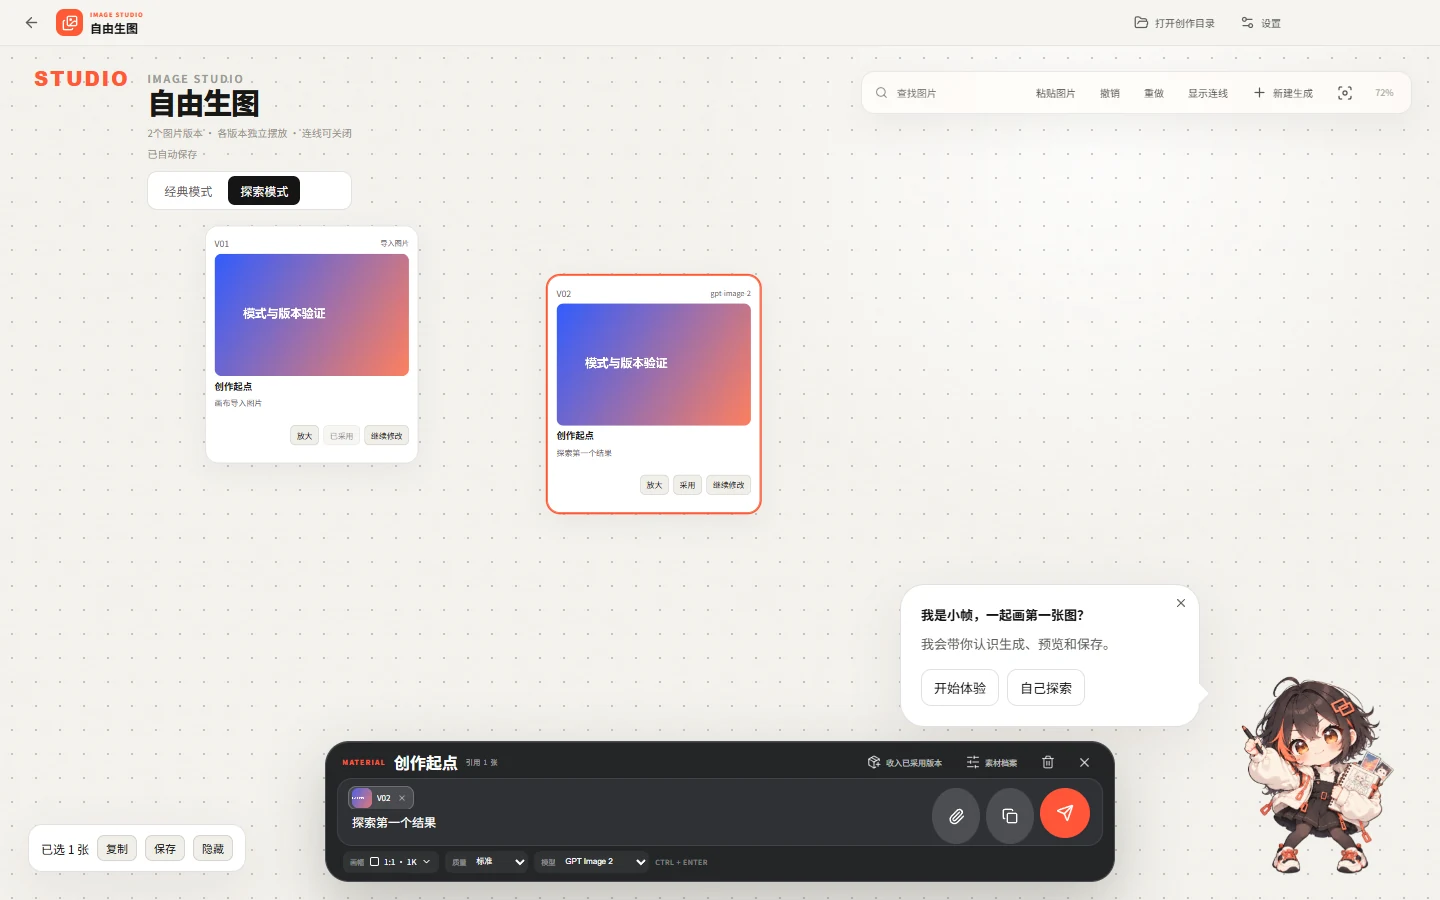Close the 创作起点 prompt panel

click(1084, 762)
